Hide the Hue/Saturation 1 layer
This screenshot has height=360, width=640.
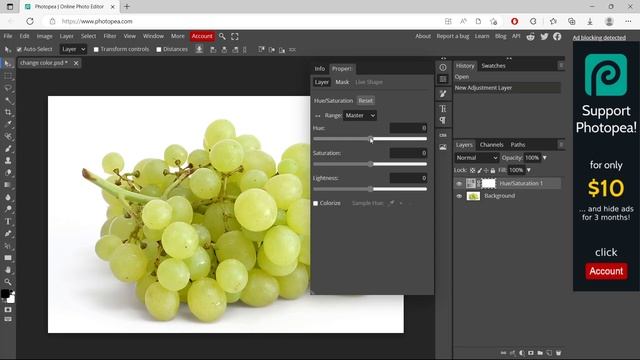click(459, 184)
